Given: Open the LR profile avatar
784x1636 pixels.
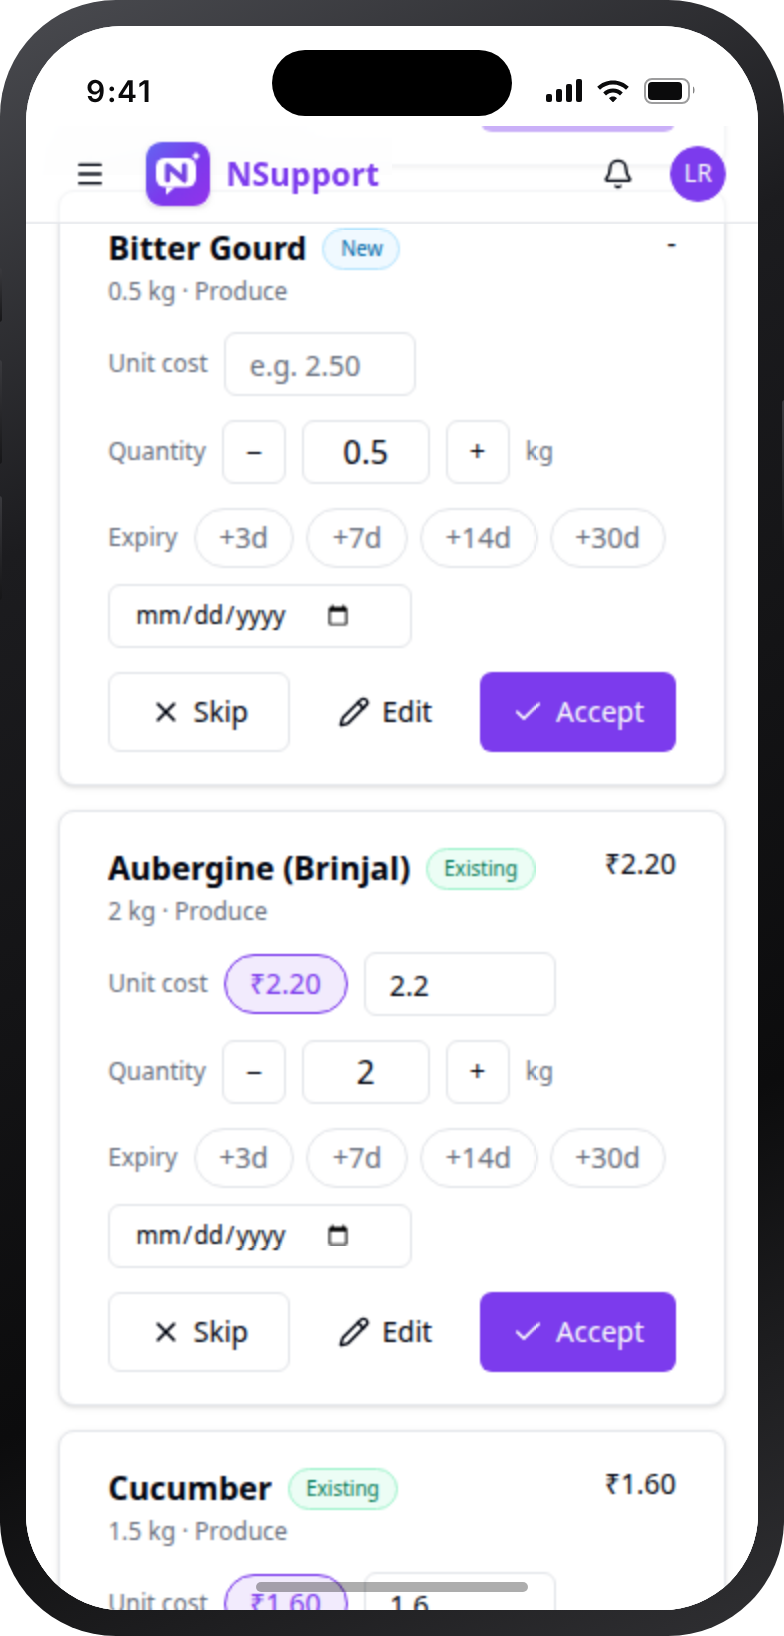Looking at the screenshot, I should pos(697,174).
